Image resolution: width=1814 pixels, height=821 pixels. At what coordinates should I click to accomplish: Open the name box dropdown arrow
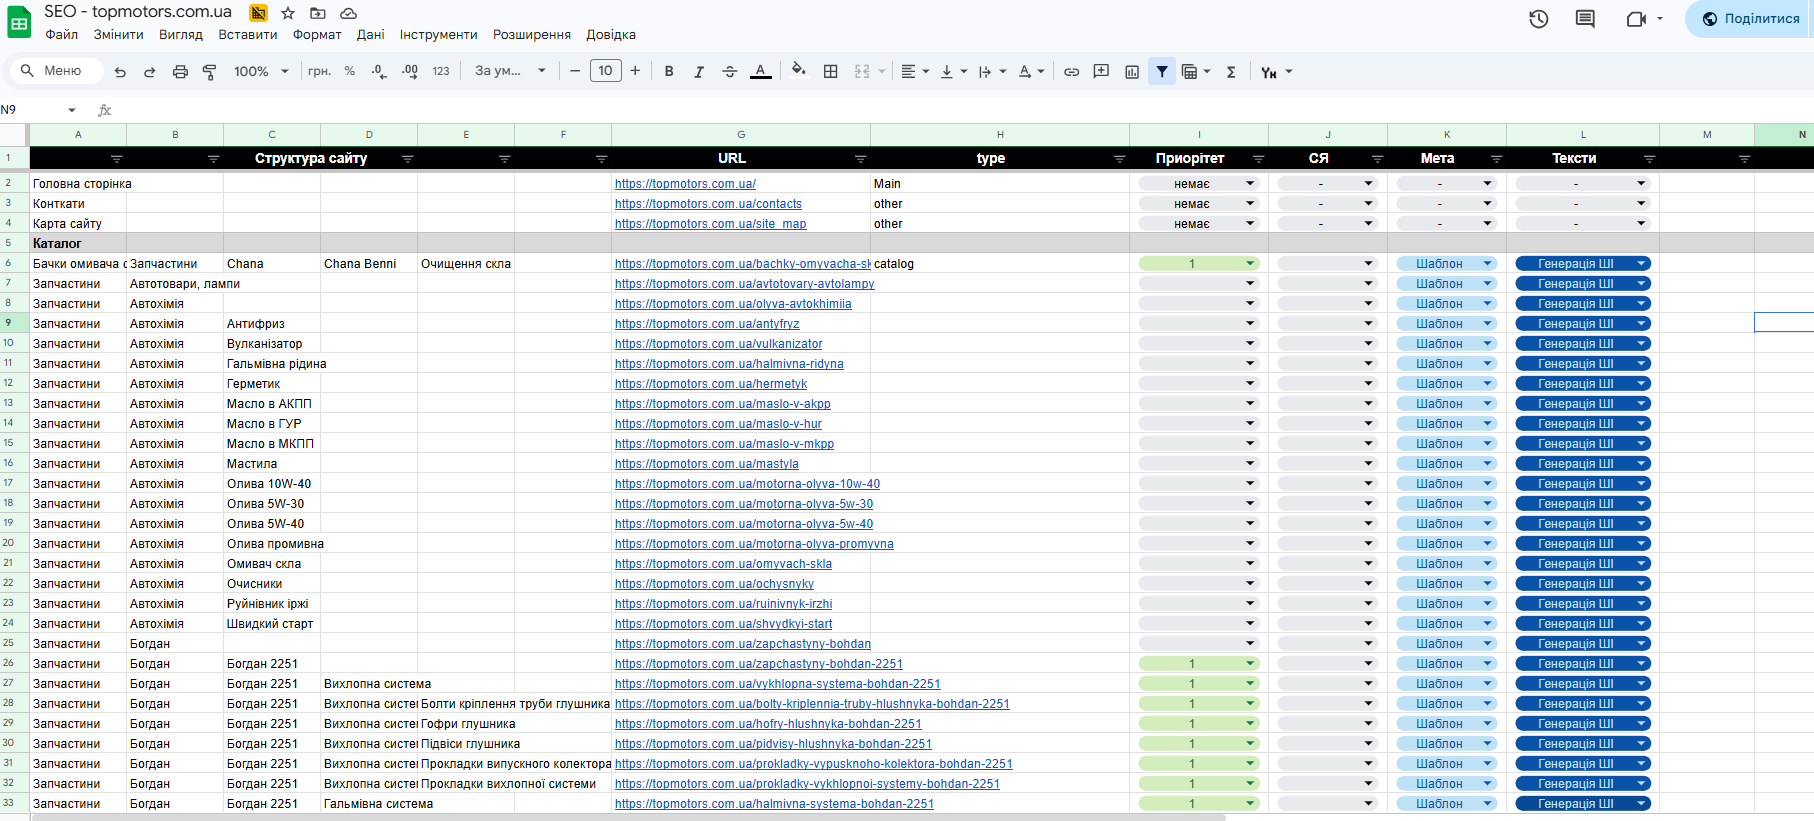click(x=72, y=110)
